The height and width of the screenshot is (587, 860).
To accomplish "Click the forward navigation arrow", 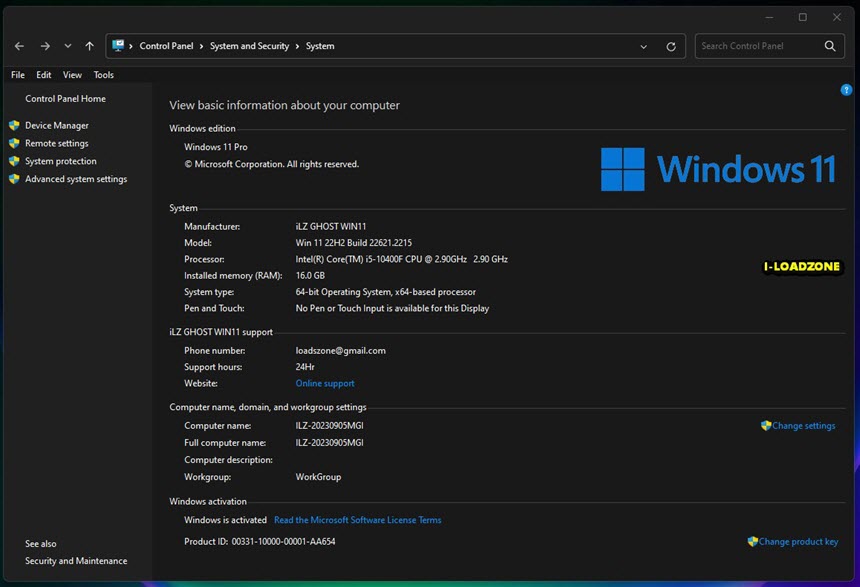I will point(45,46).
